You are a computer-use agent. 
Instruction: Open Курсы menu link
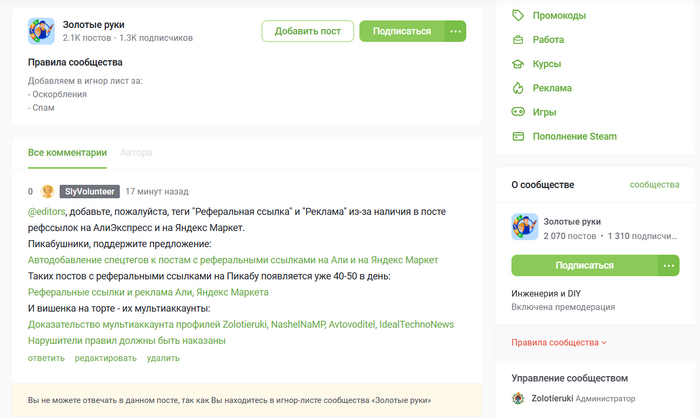click(x=547, y=64)
